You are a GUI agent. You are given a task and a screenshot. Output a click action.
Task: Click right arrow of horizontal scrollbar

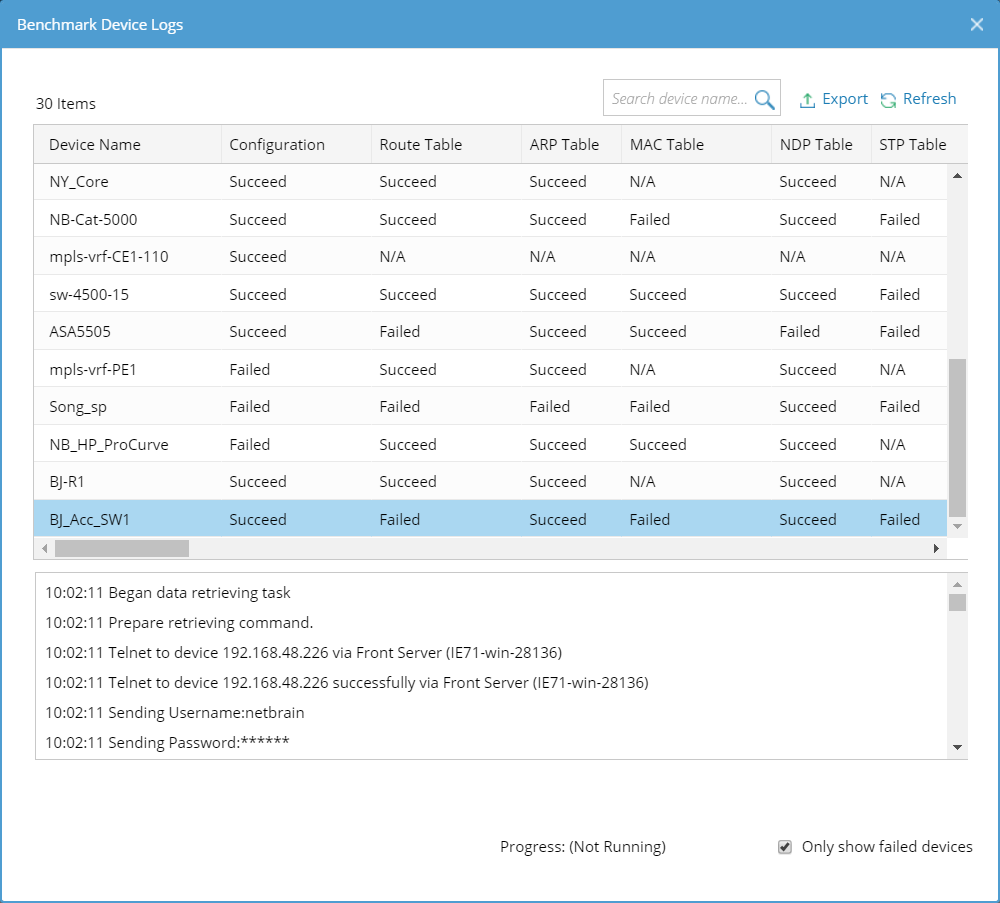(937, 548)
